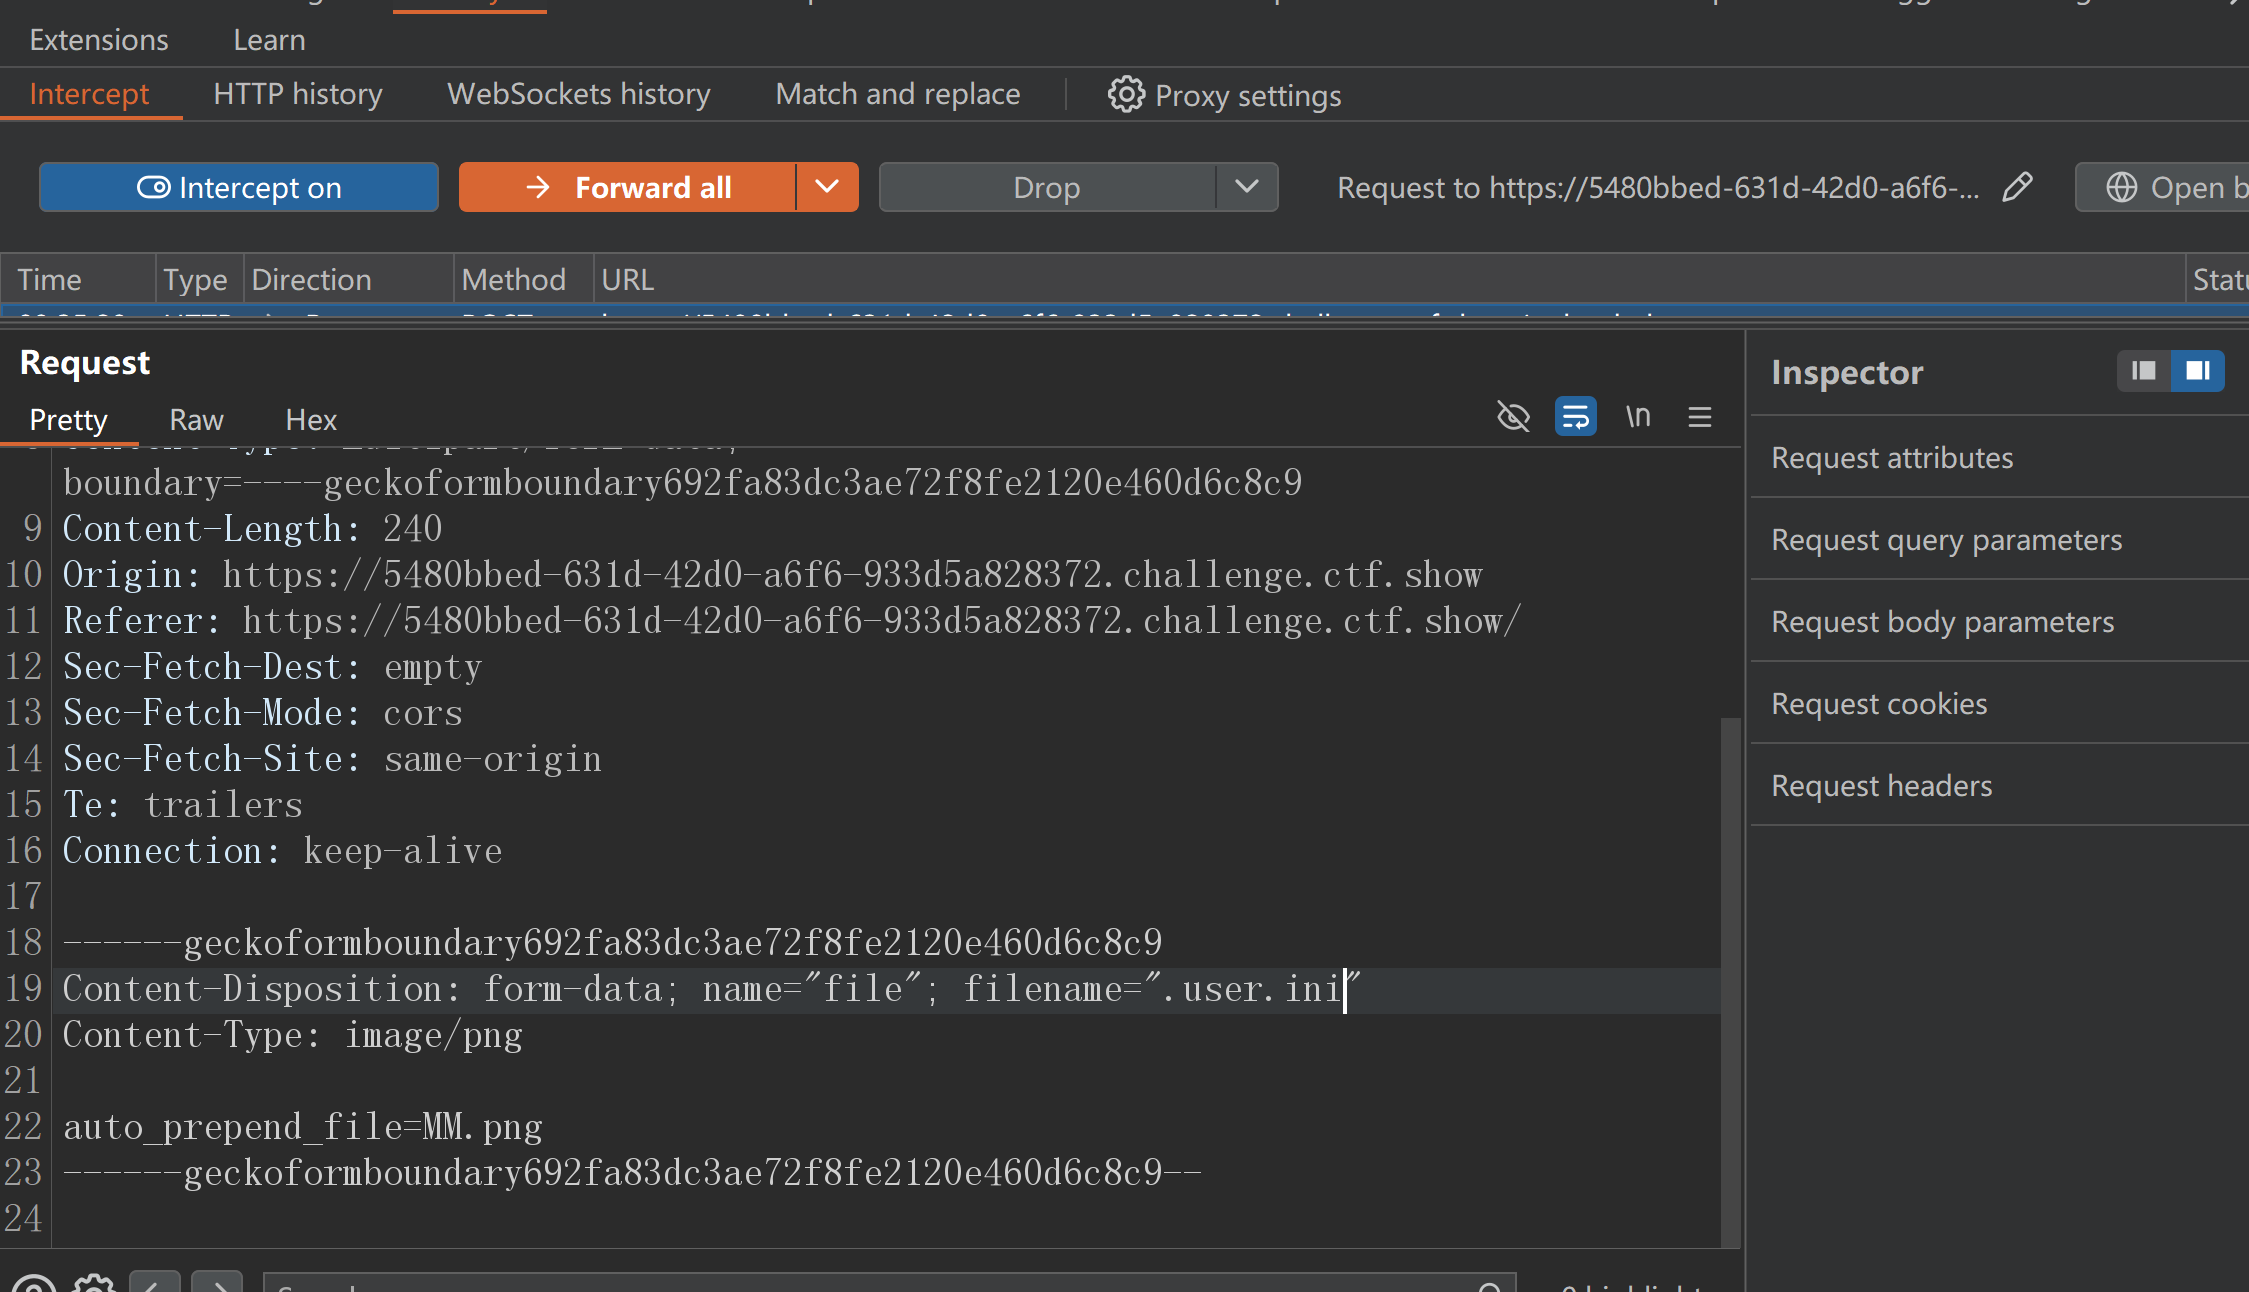Open the Extensions tab
This screenshot has width=2249, height=1292.
(x=99, y=40)
